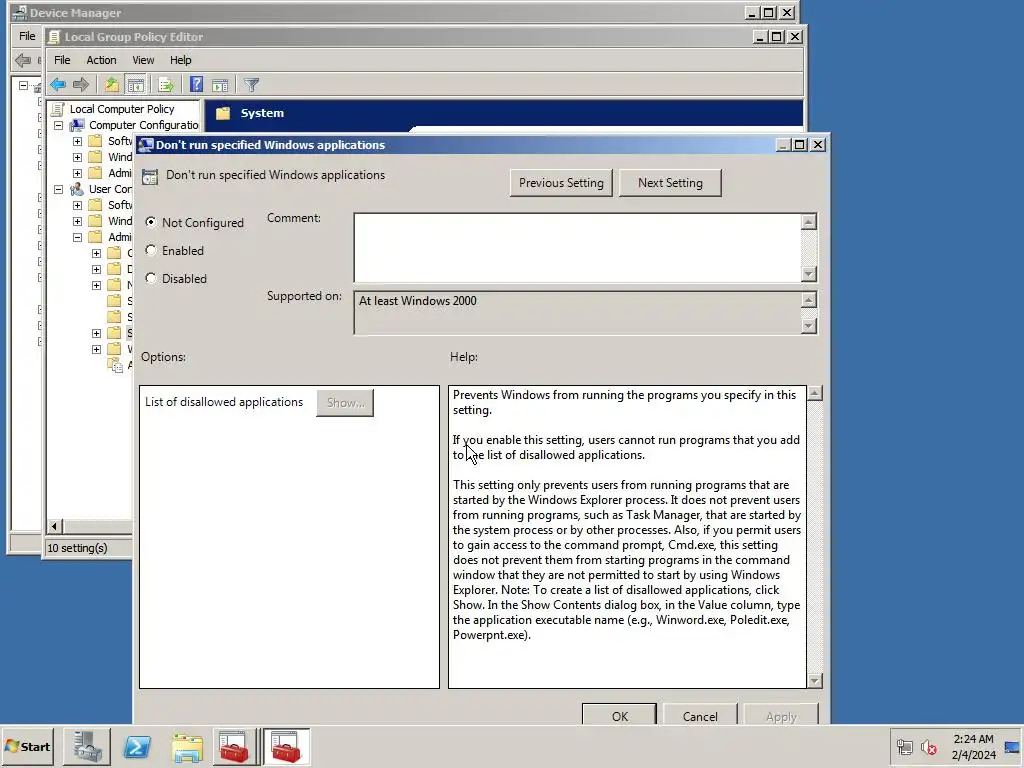Click the Comment box scroll down arrow
This screenshot has width=1024, height=768.
pos(808,274)
